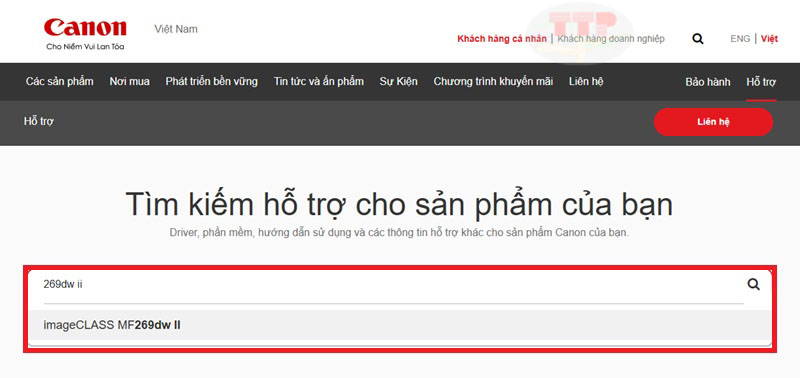Click the red Liên hệ button
Viewport: 800px width, 378px height.
click(713, 122)
